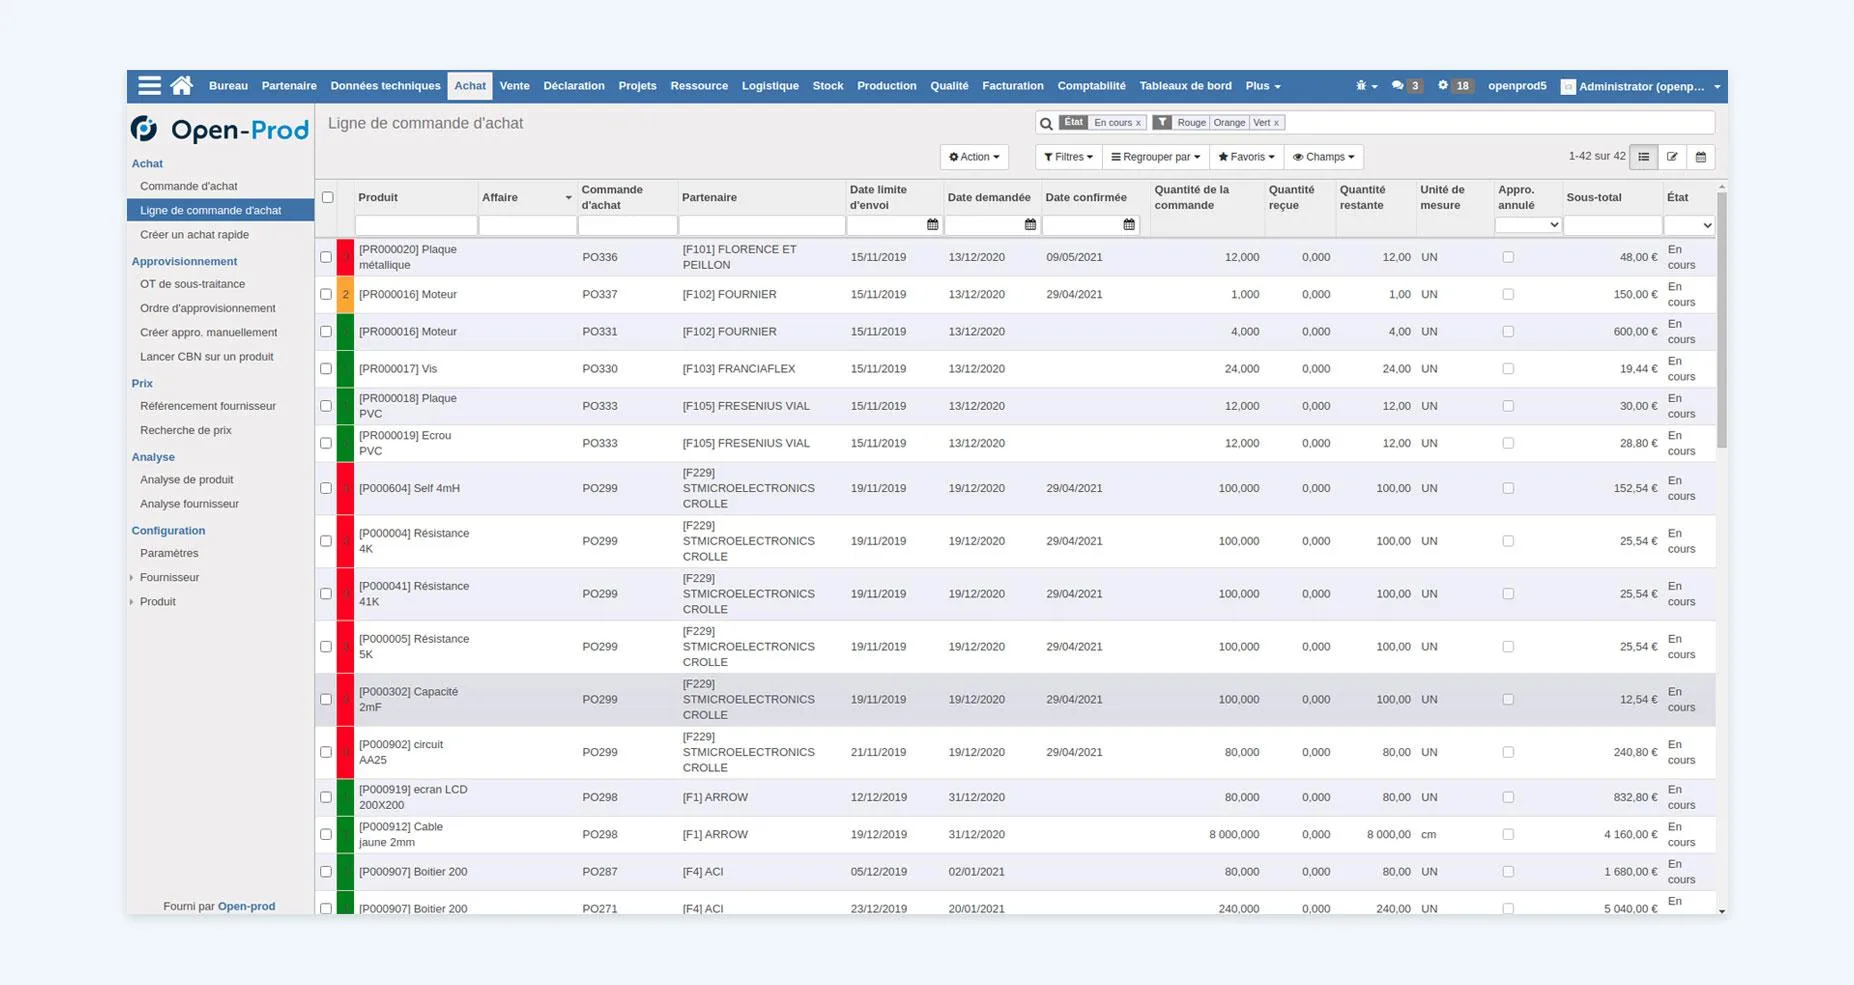This screenshot has width=1854, height=985.
Task: Go to the home page icon
Action: coord(181,86)
